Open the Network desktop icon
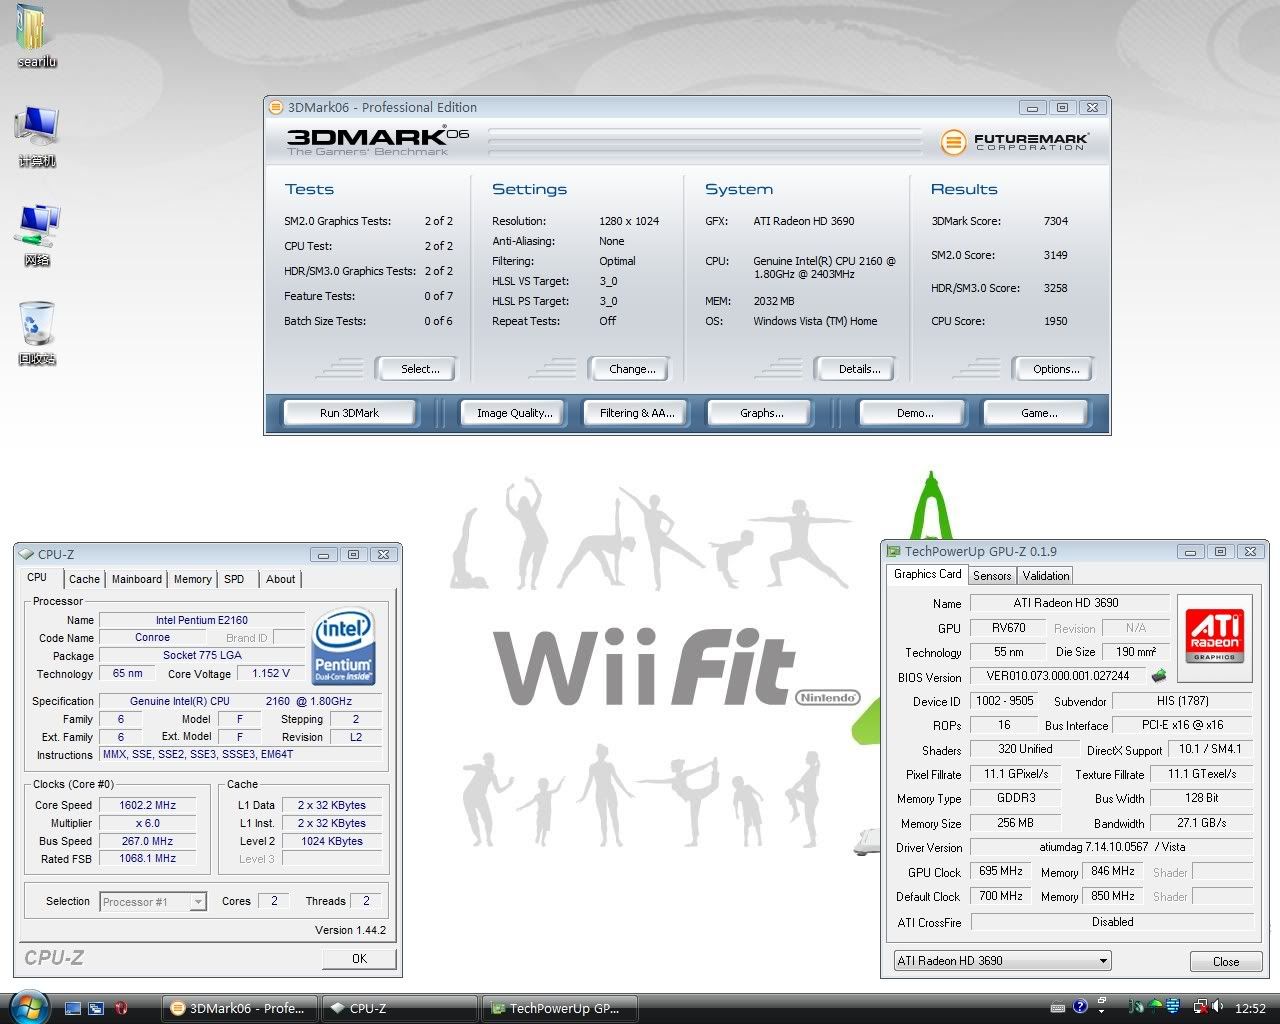 (x=37, y=236)
